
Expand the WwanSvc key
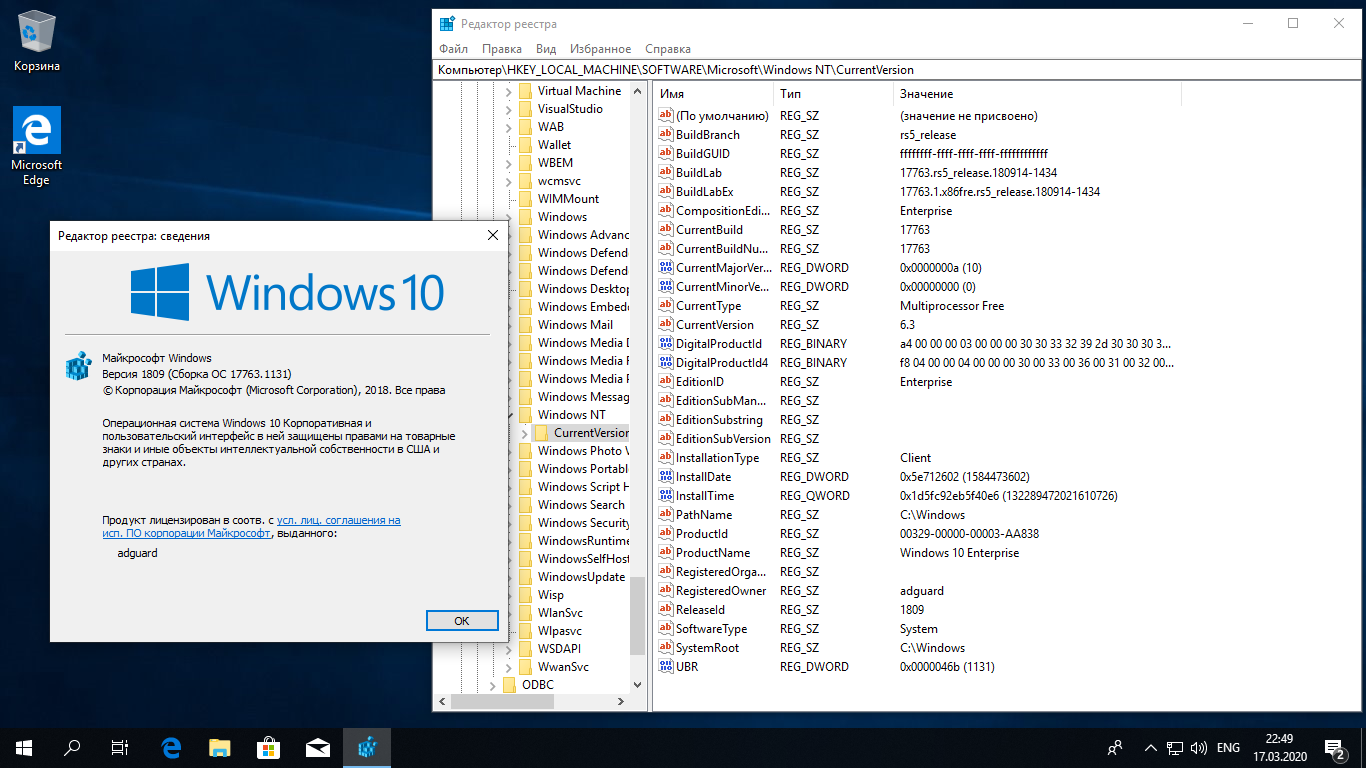click(508, 667)
